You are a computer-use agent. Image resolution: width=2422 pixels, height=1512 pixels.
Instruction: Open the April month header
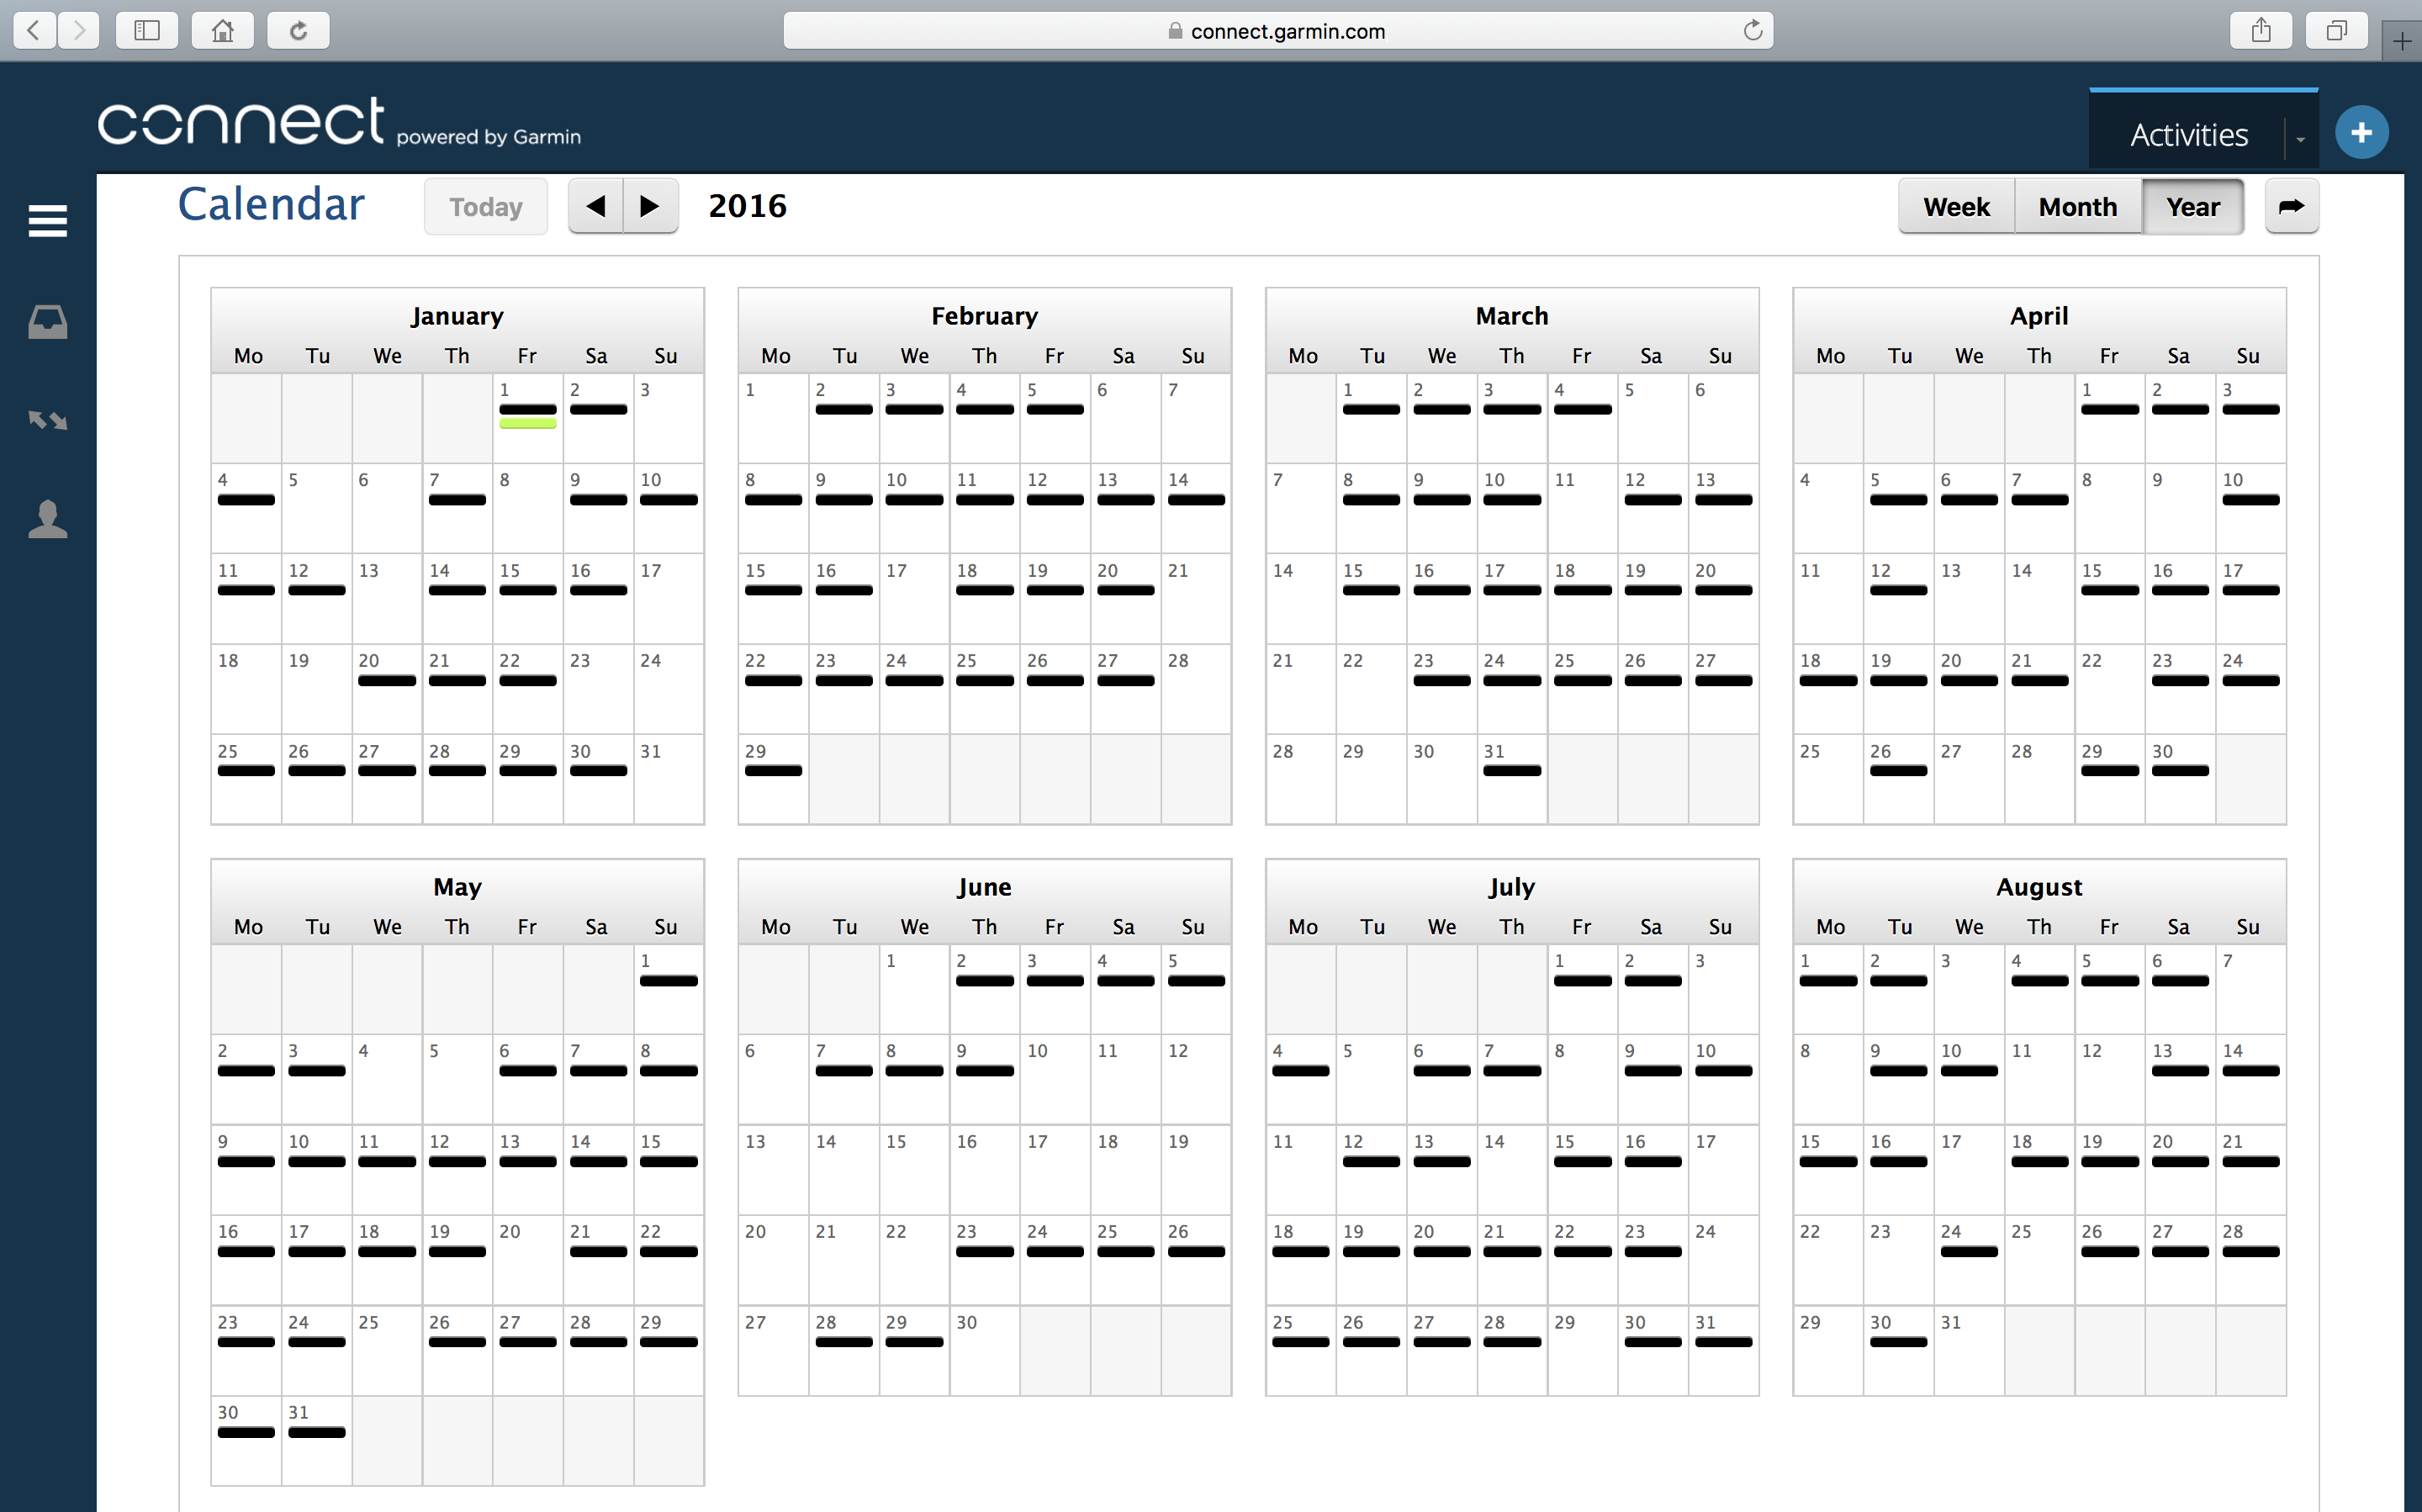pos(2038,316)
